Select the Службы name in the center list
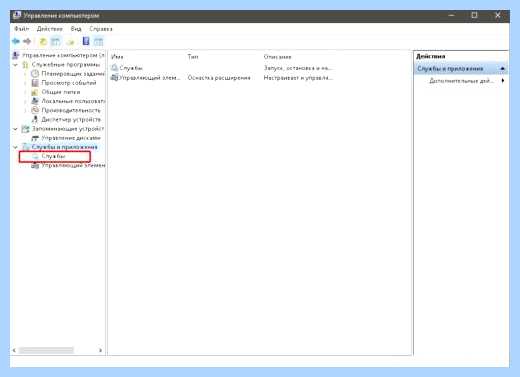Viewport: 520px width, 377px height. click(131, 68)
